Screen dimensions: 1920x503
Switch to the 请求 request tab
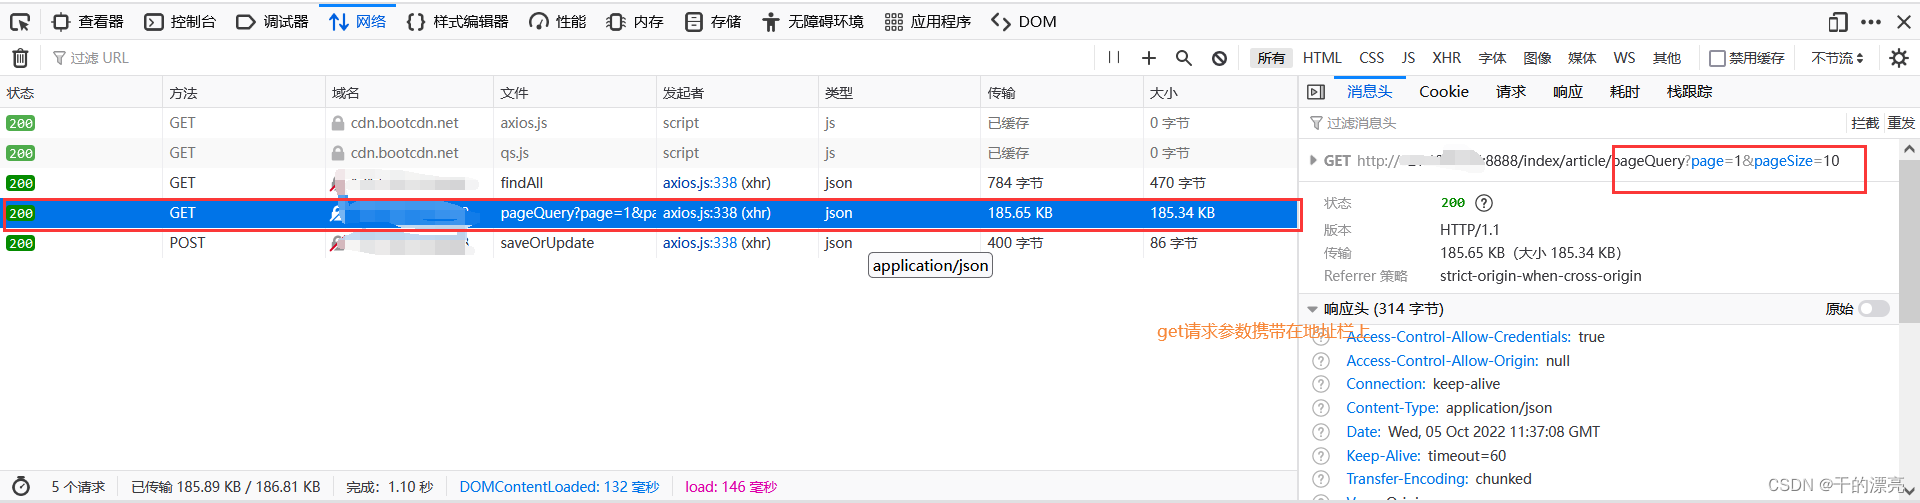pyautogui.click(x=1511, y=92)
